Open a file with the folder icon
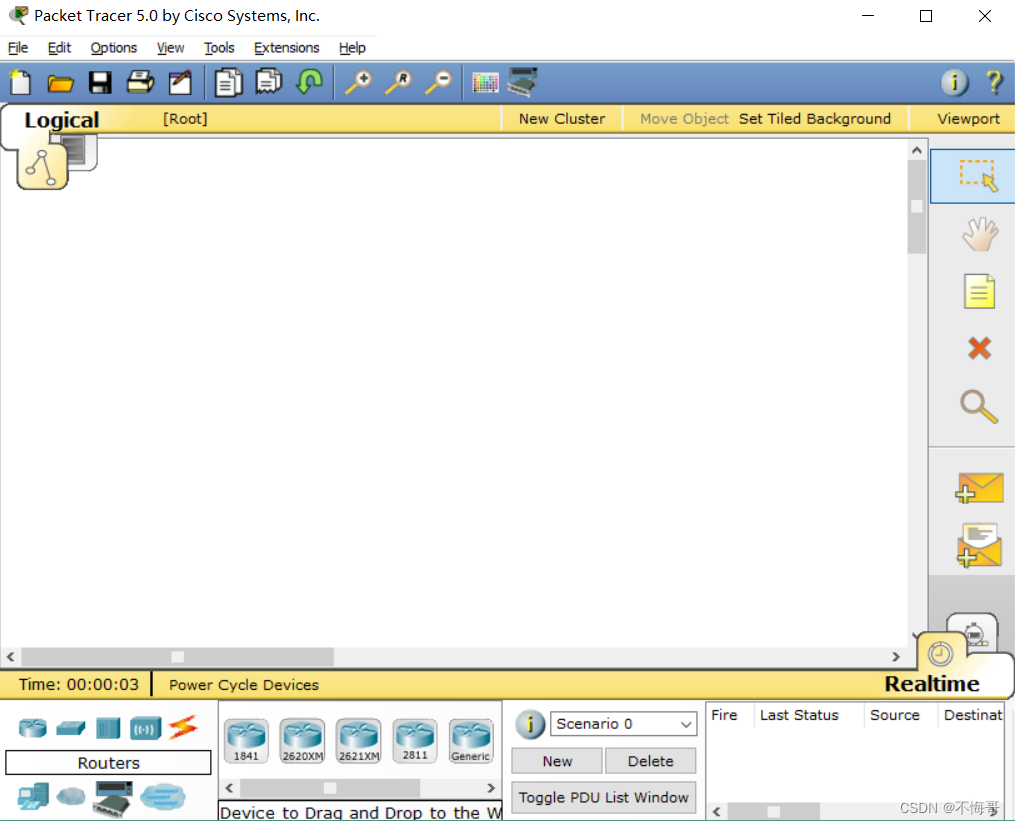Viewport: 1015px width, 824px height. click(x=60, y=84)
